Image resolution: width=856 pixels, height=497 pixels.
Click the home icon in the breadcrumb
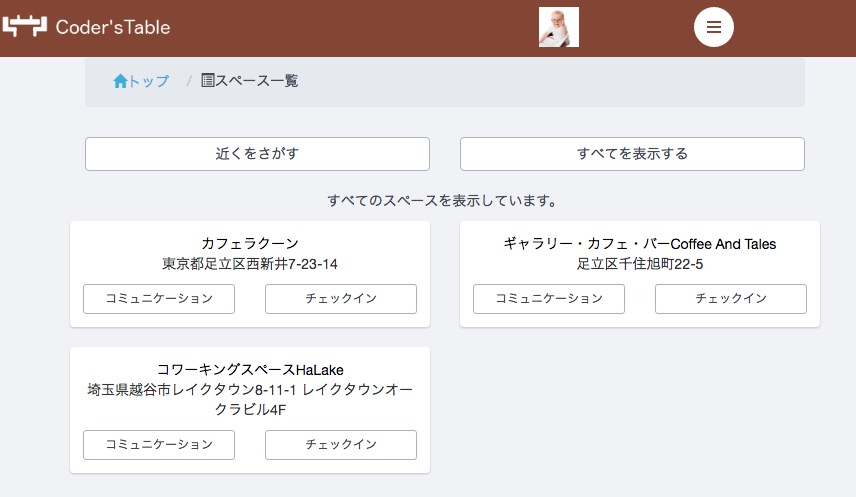[x=120, y=81]
